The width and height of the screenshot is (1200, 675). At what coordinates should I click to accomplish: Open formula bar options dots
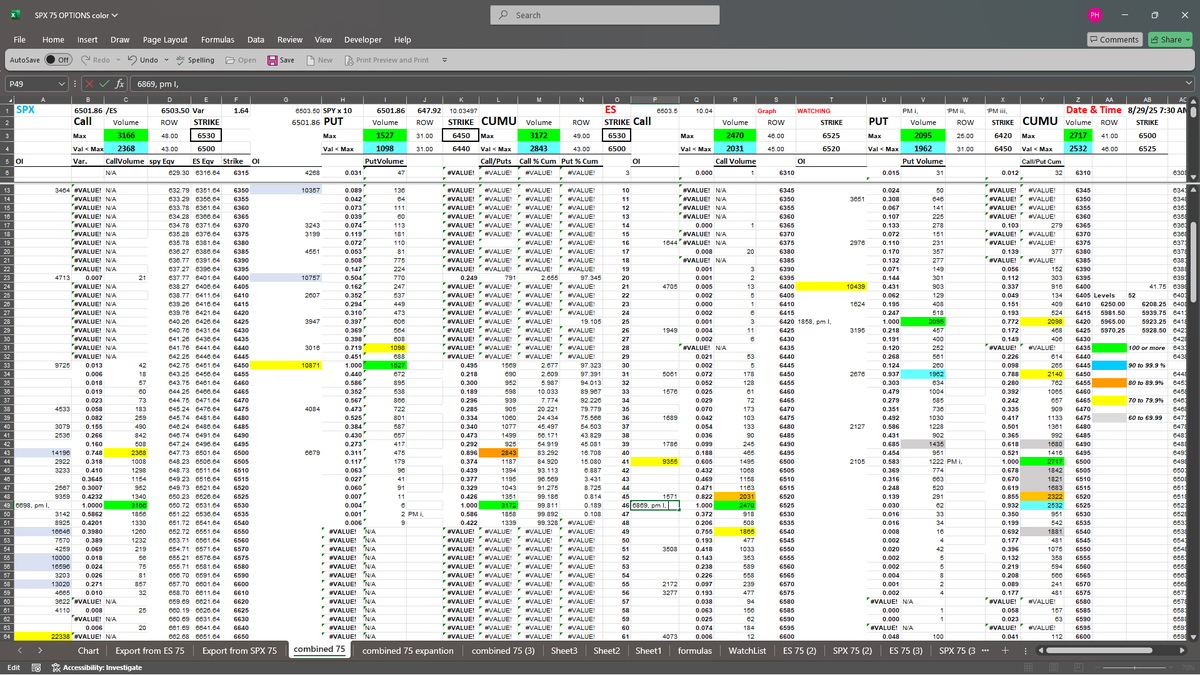click(x=77, y=85)
